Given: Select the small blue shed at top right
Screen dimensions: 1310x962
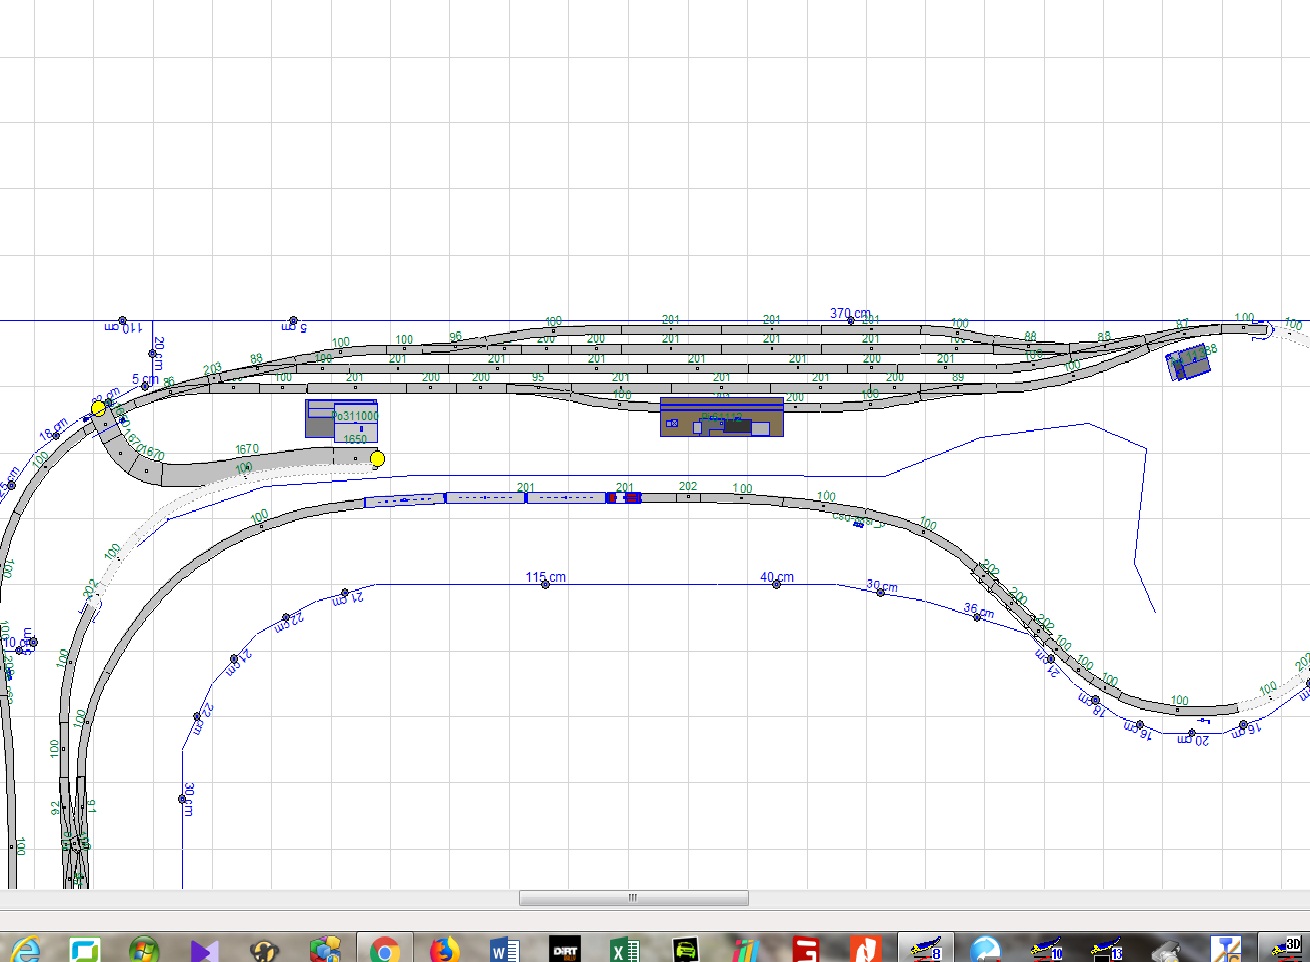Looking at the screenshot, I should (1189, 362).
